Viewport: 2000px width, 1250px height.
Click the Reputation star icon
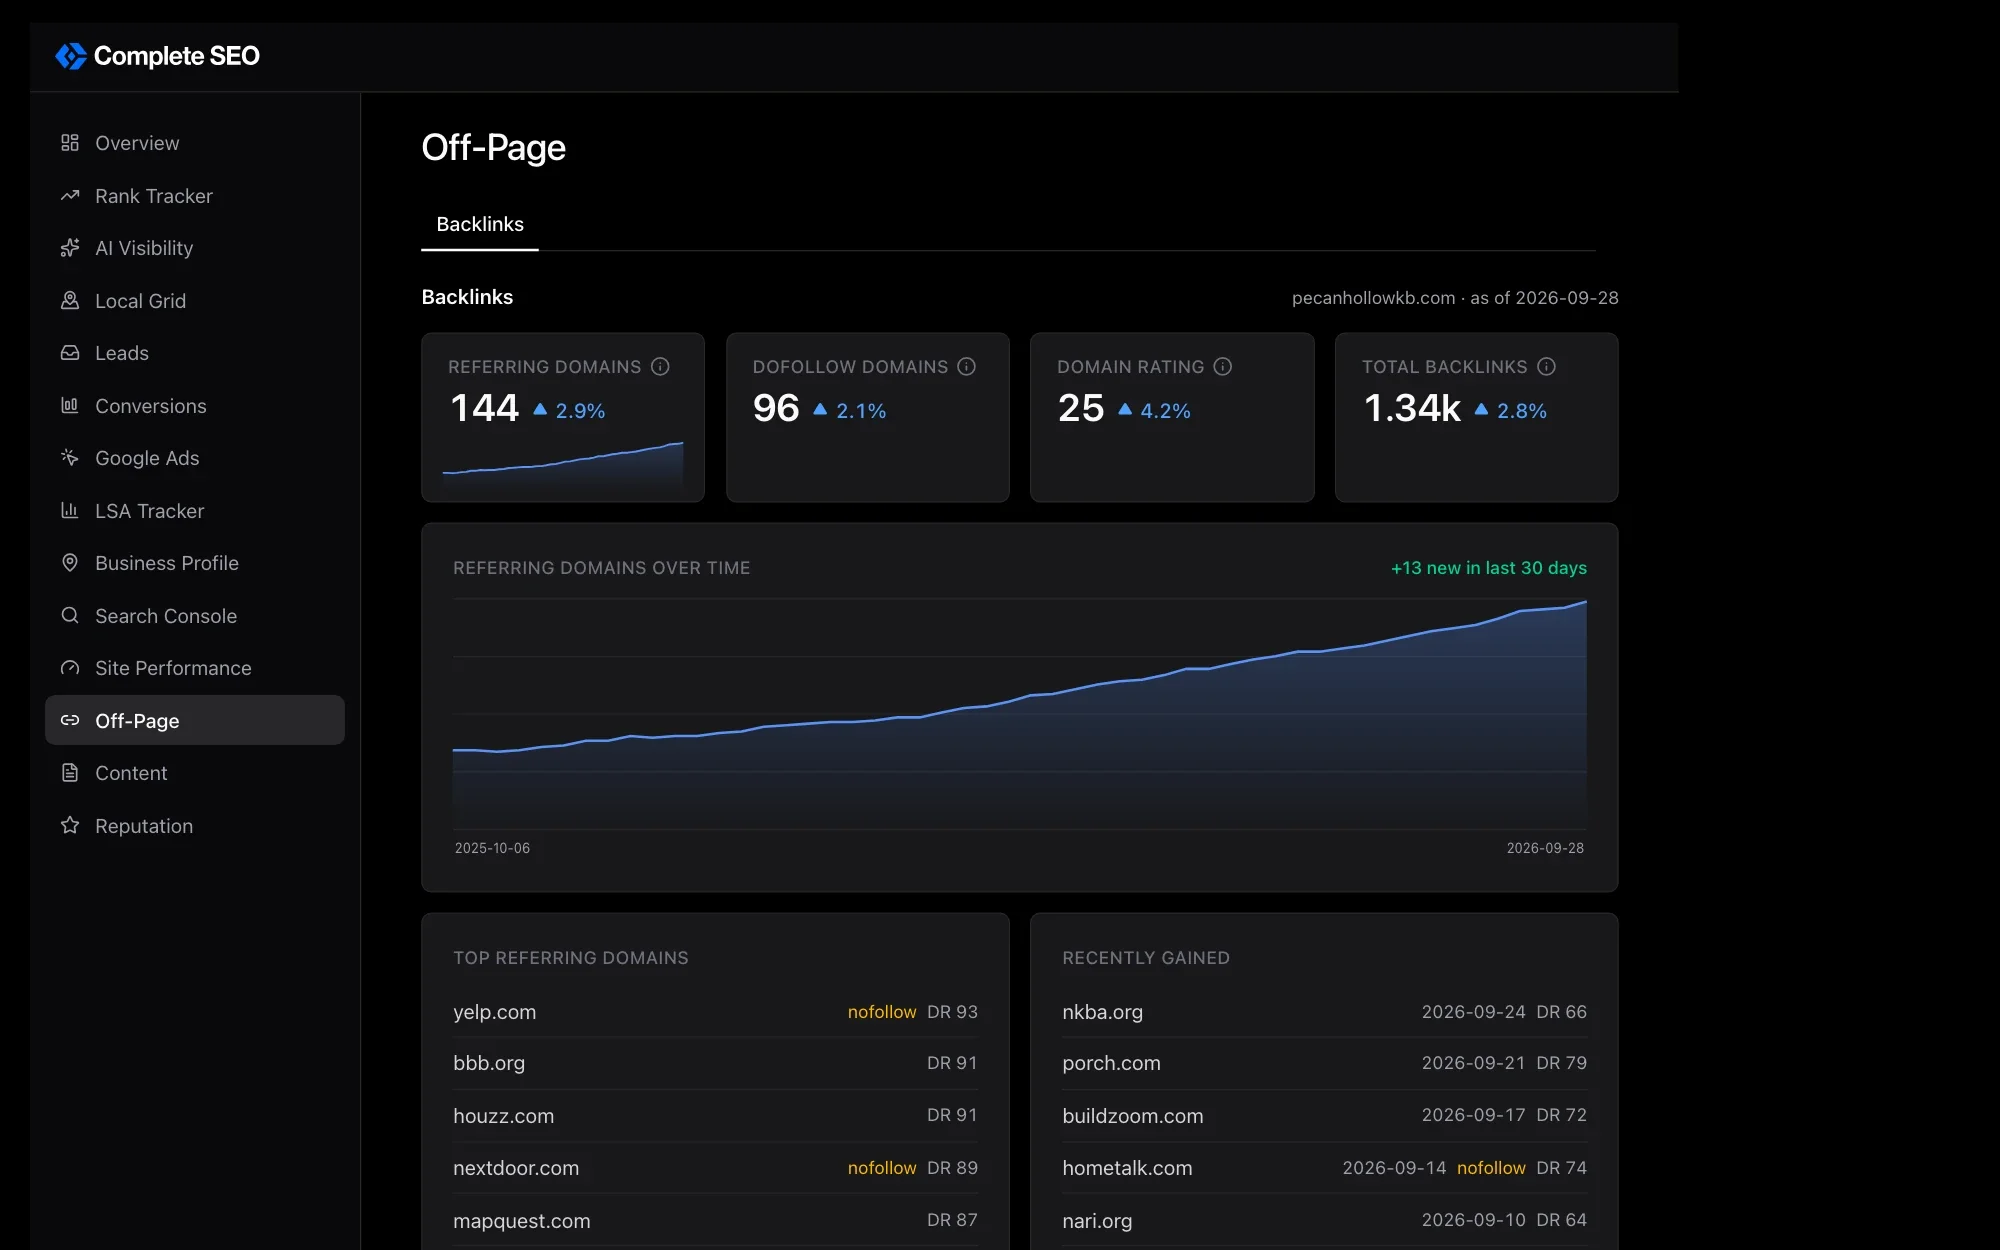coord(70,826)
